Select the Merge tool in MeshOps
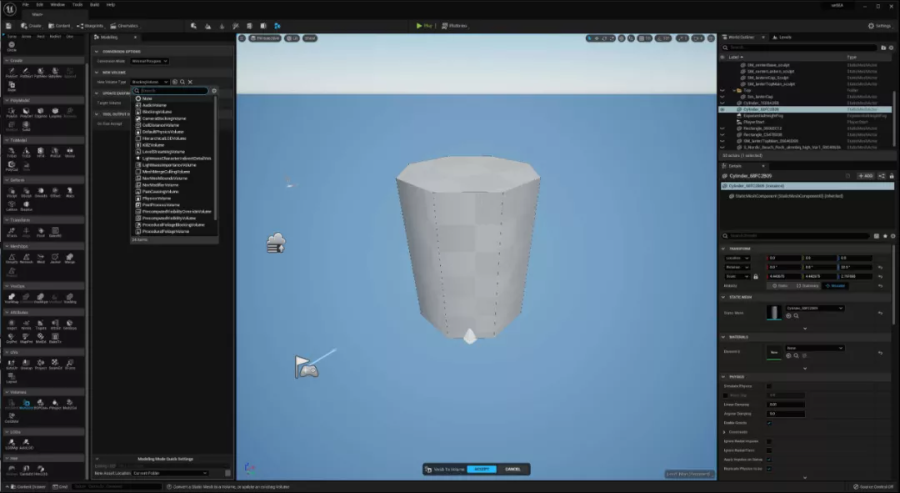The width and height of the screenshot is (900, 493). [70, 259]
